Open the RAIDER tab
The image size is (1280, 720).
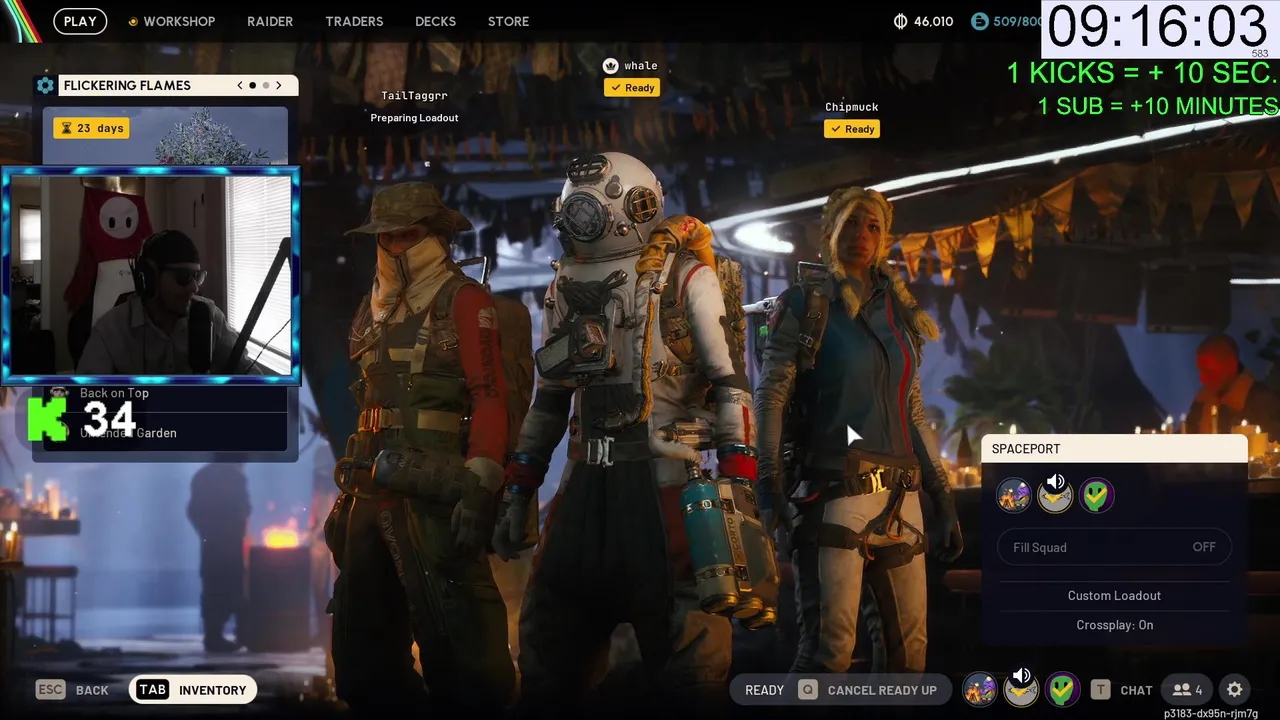coord(270,21)
